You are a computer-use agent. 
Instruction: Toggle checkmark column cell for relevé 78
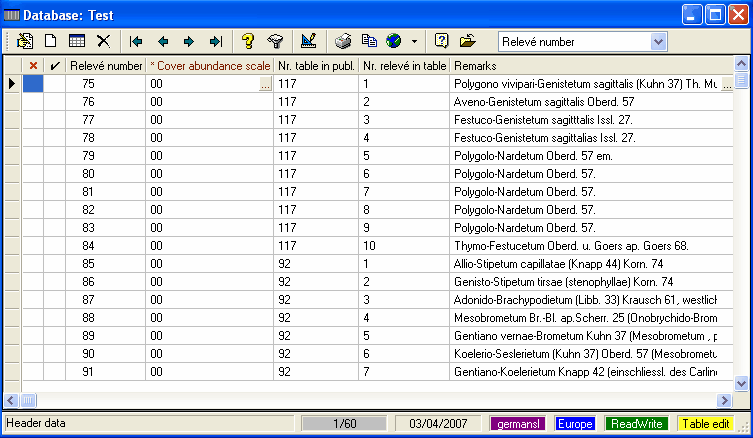55,137
